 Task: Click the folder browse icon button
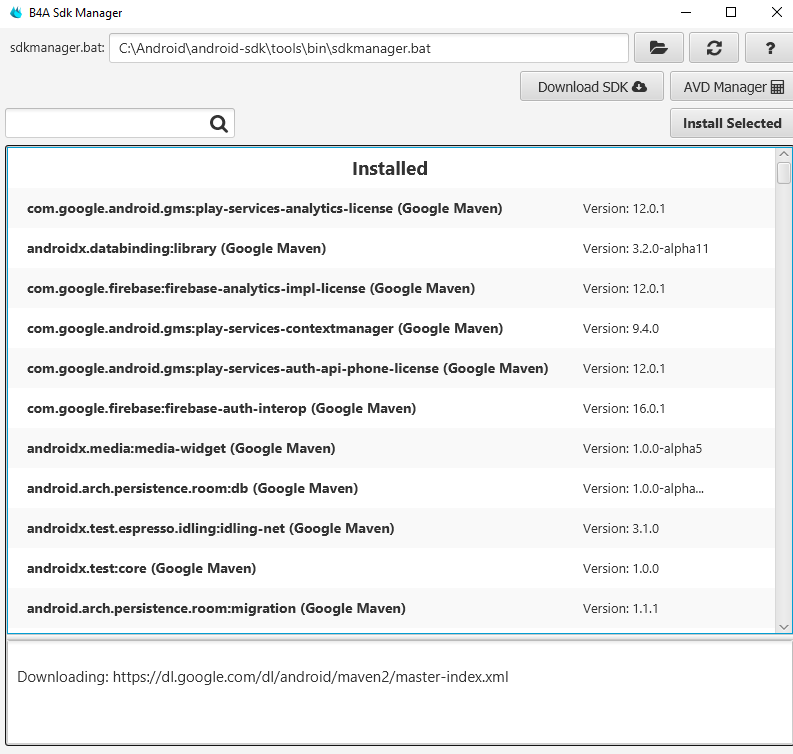pyautogui.click(x=658, y=48)
